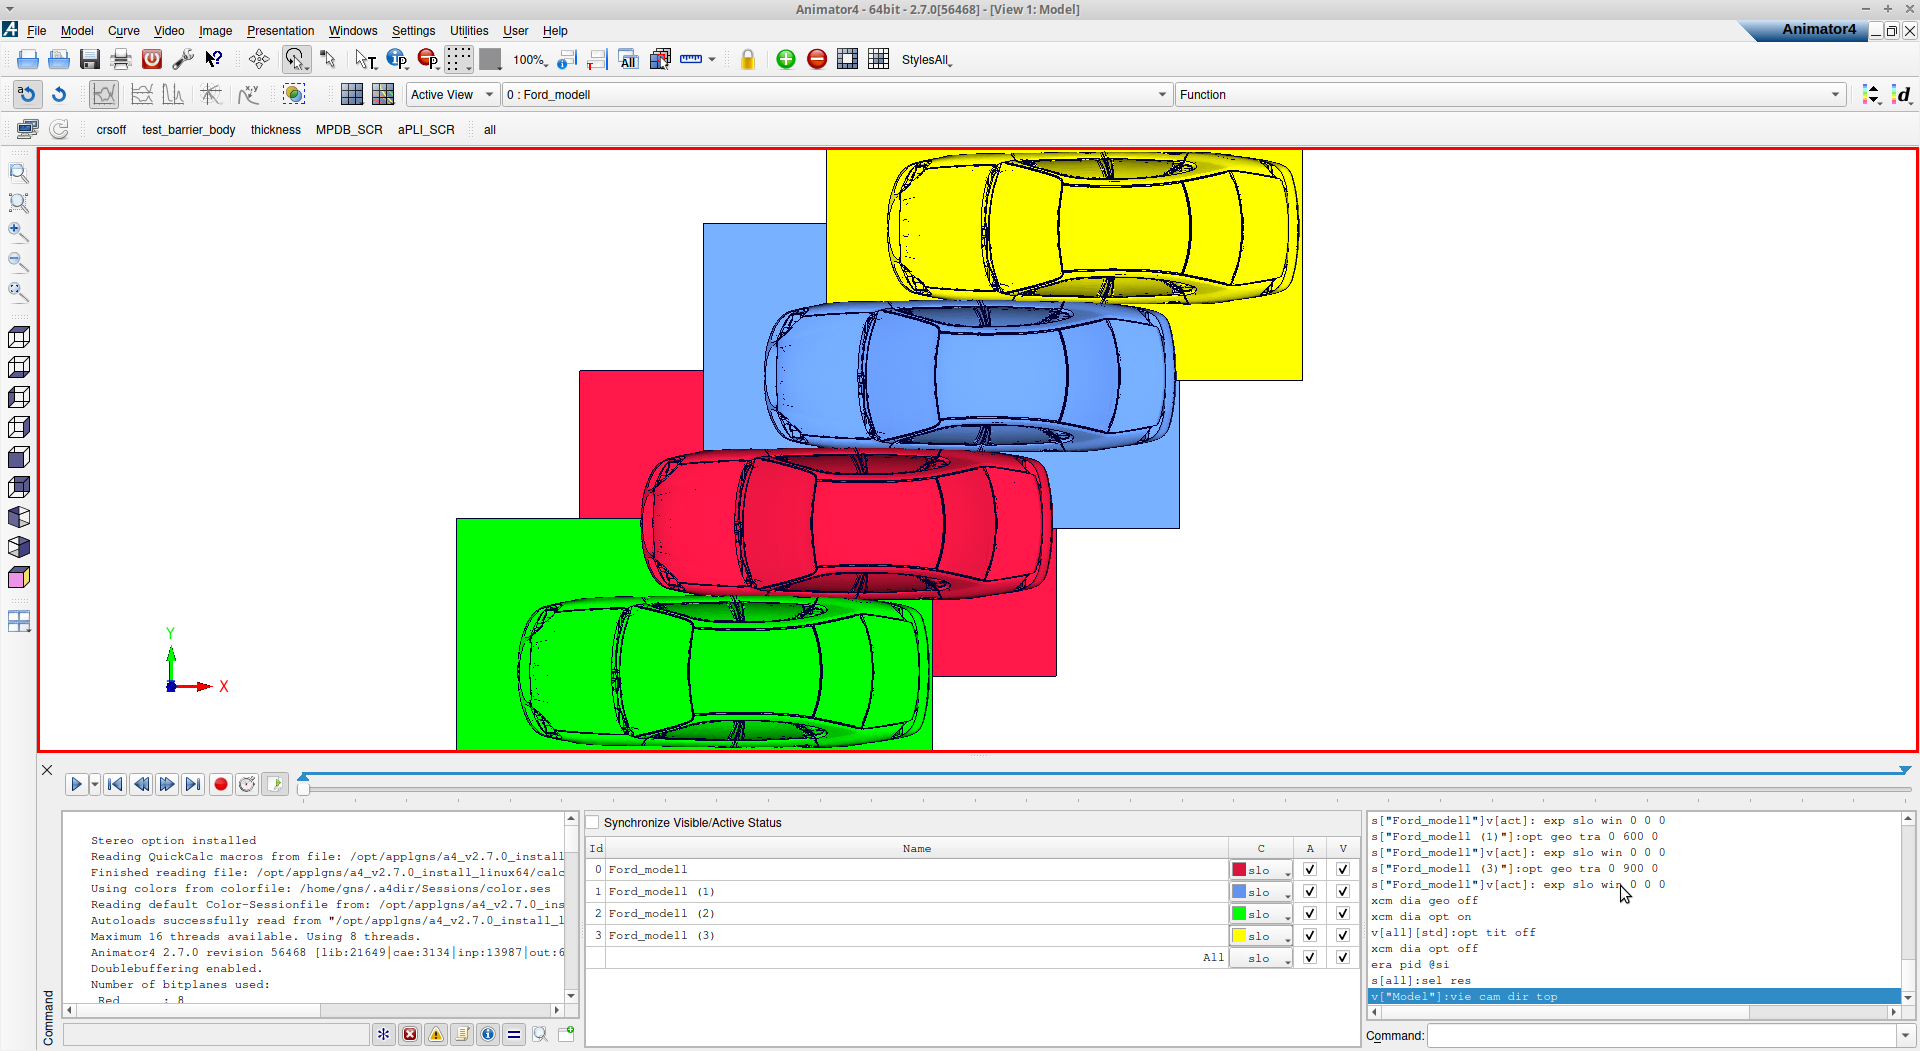Open the slo dropdown in the All row
Screen dimensions: 1920x1051
point(1261,958)
